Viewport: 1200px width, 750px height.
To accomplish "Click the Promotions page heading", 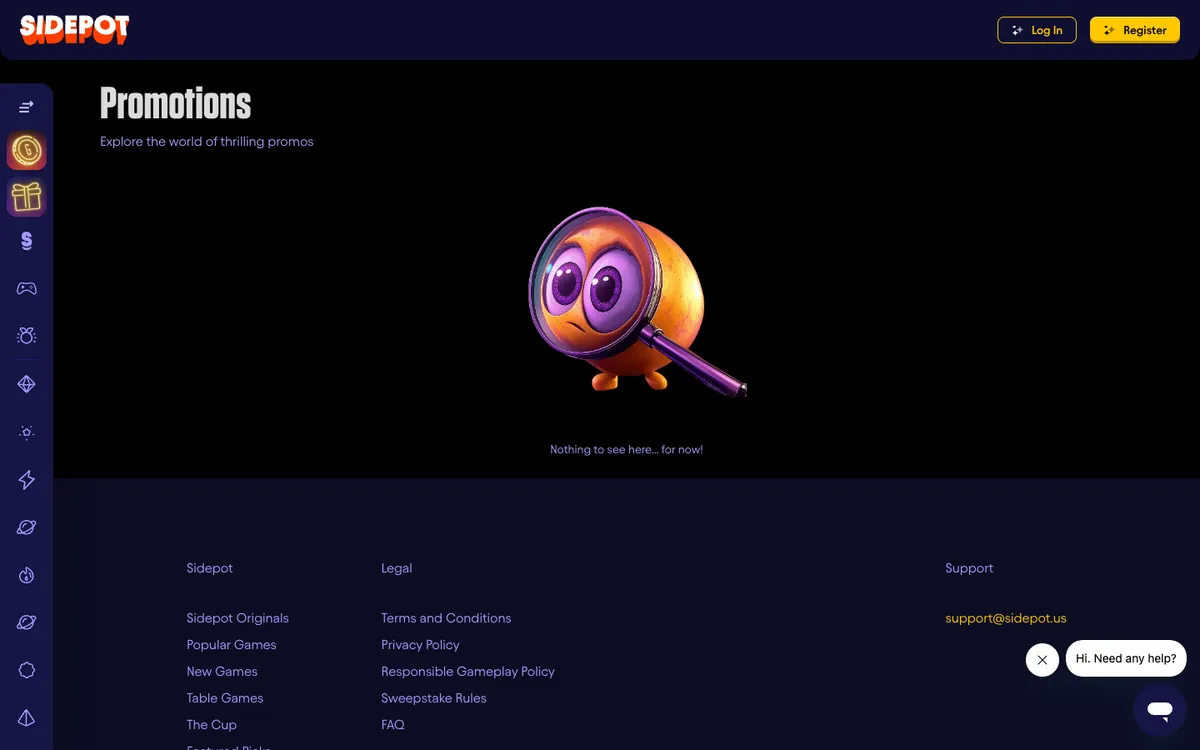I will 176,103.
